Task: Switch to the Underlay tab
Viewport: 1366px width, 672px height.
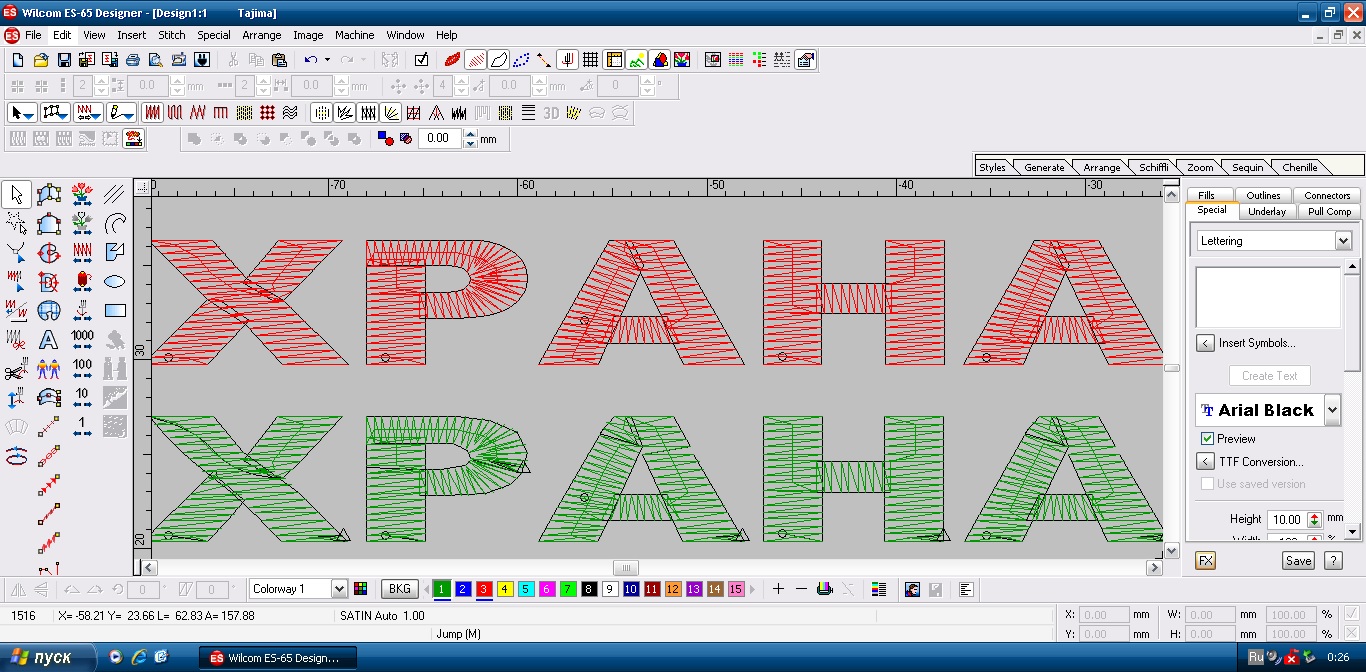Action: (1267, 211)
